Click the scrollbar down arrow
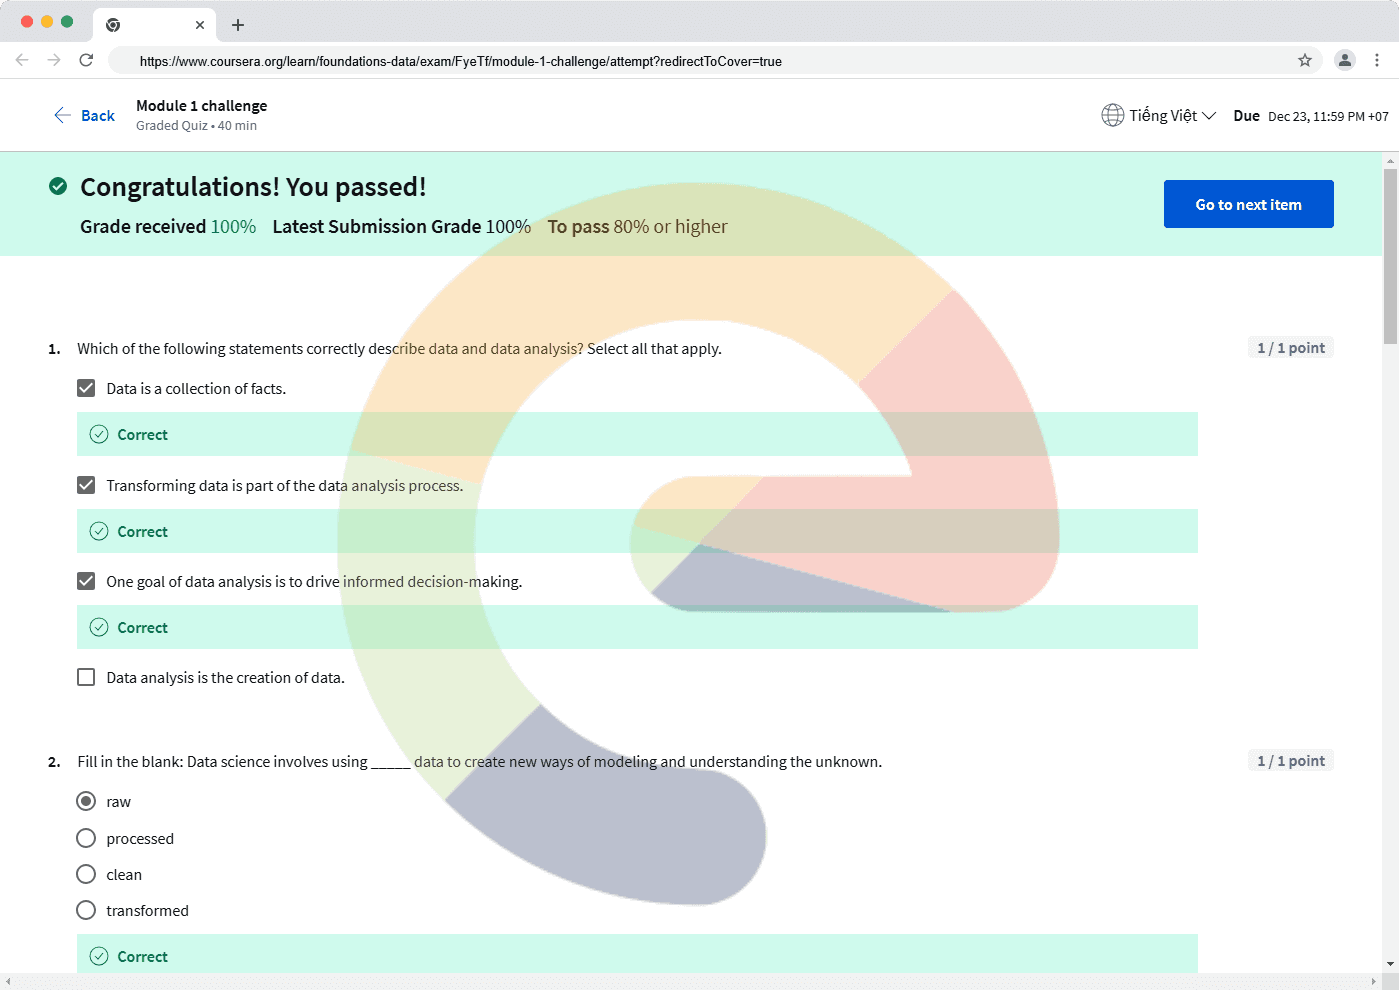 (1390, 964)
